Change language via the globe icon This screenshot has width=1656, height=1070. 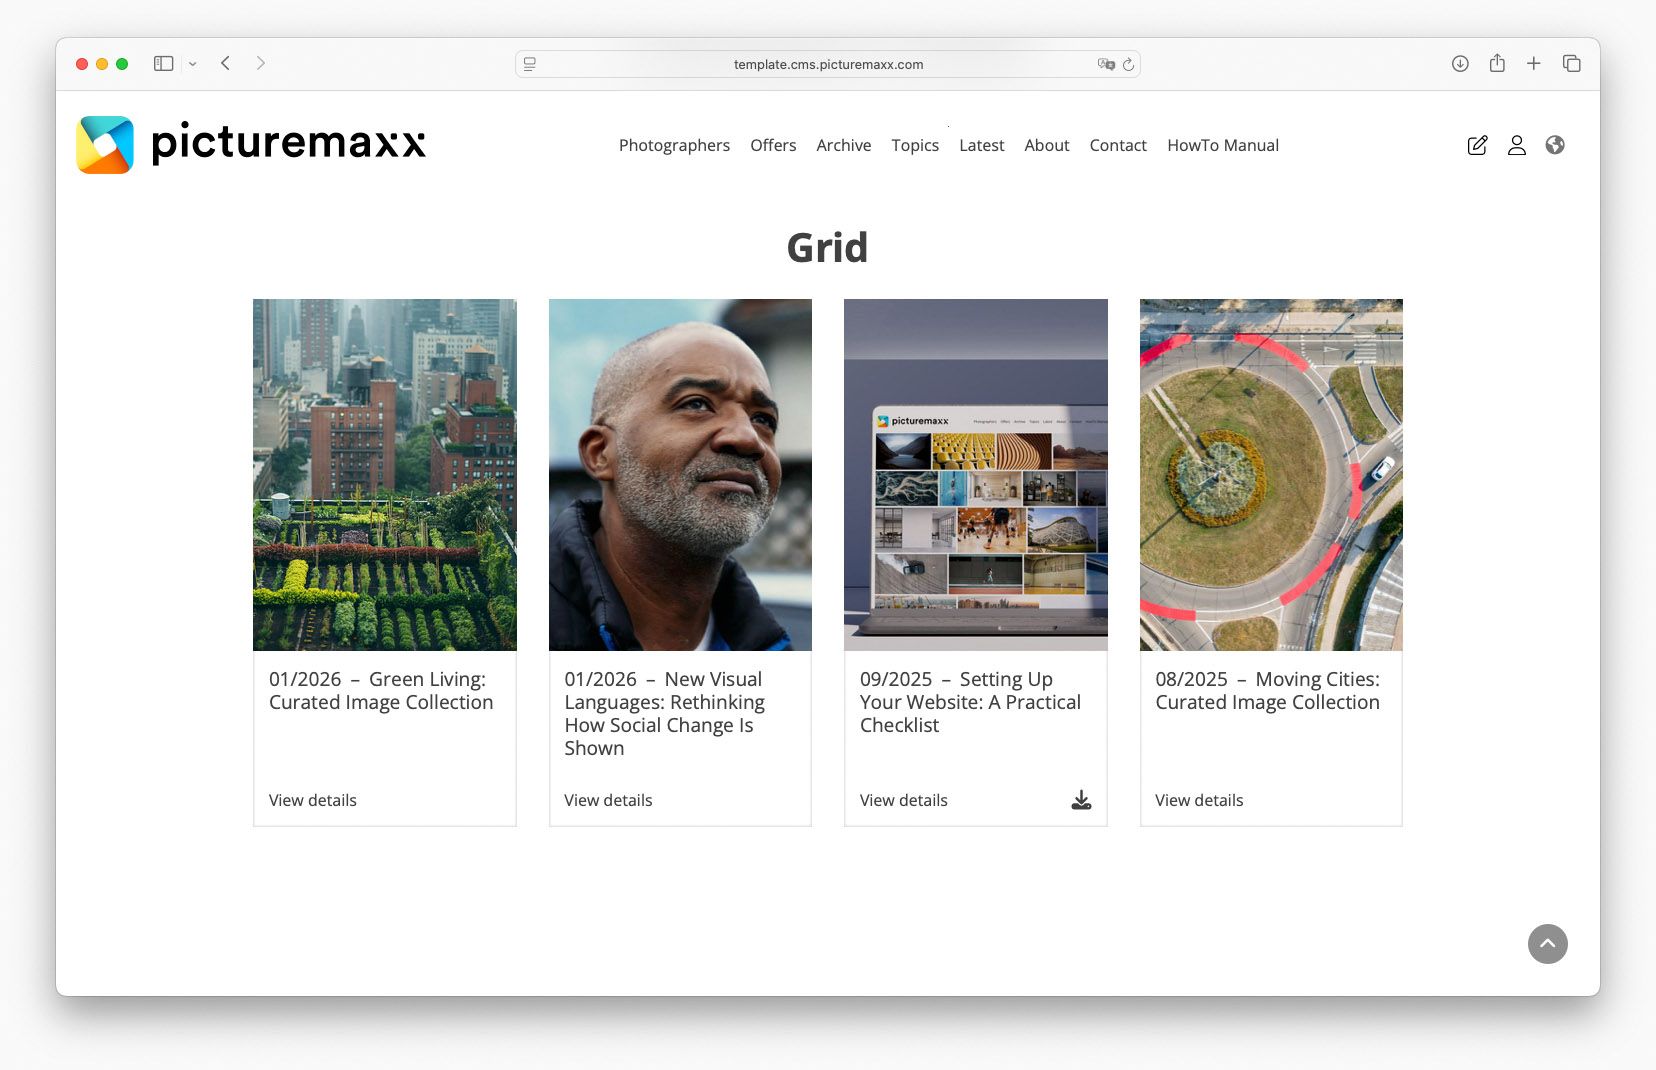click(1556, 145)
